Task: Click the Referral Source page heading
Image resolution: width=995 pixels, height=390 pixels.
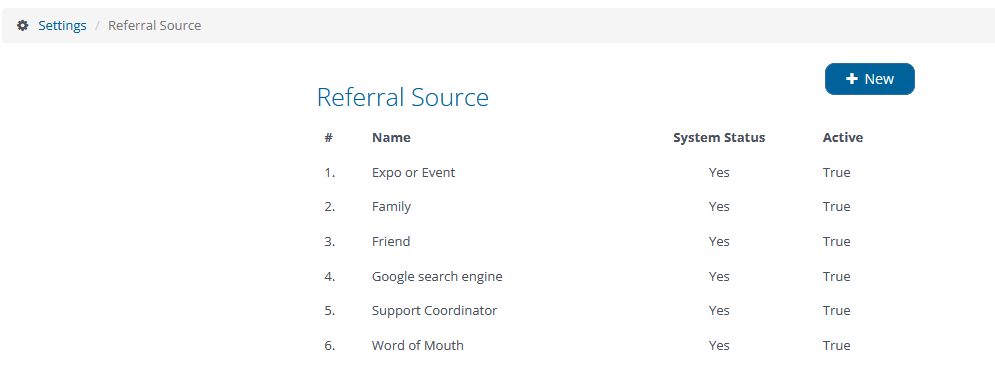Action: click(403, 98)
